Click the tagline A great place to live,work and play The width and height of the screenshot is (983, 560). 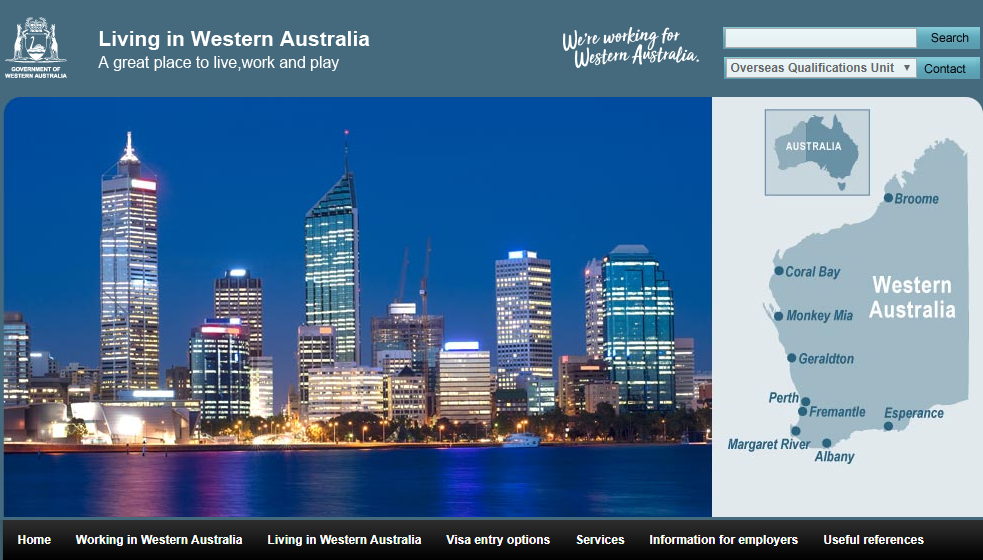point(219,63)
